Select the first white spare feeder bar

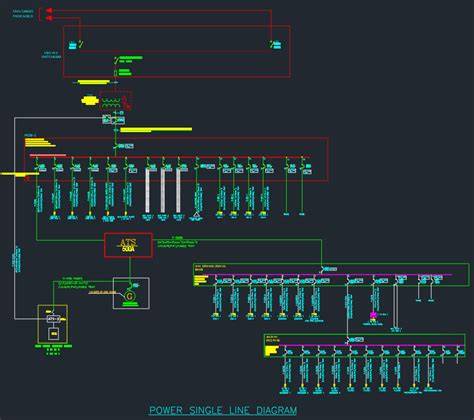click(147, 191)
